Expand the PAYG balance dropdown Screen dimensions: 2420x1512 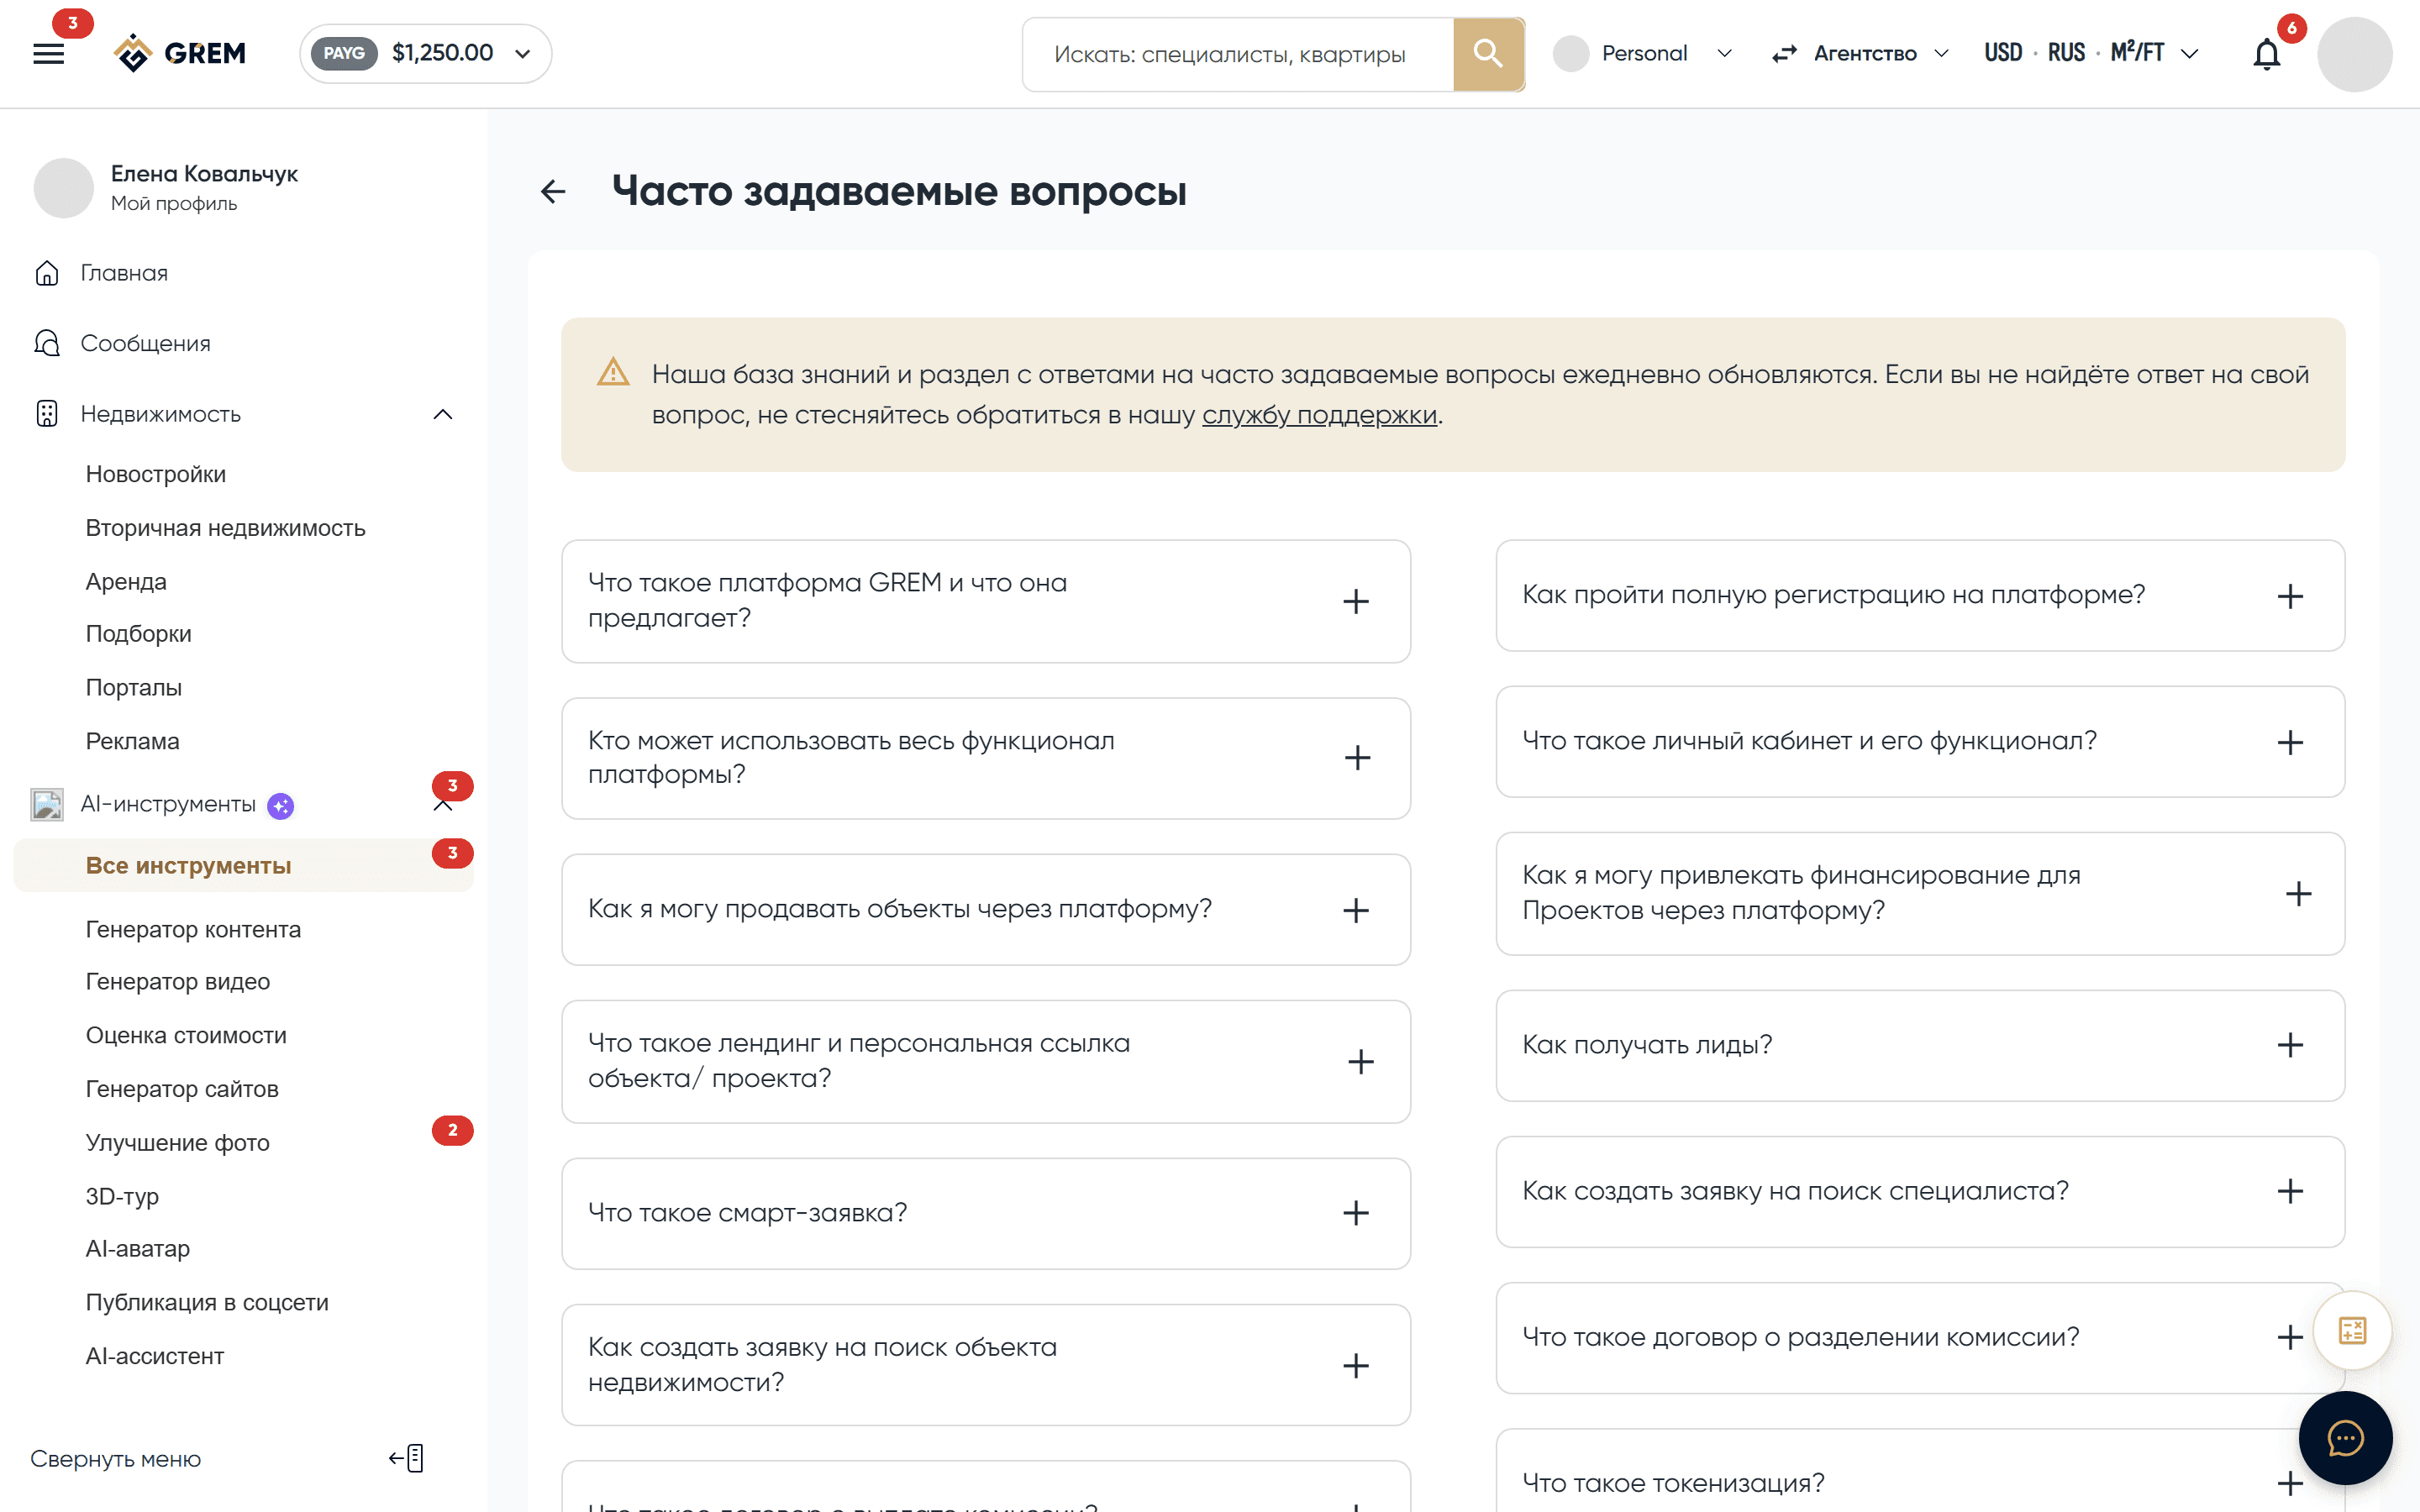[x=426, y=54]
